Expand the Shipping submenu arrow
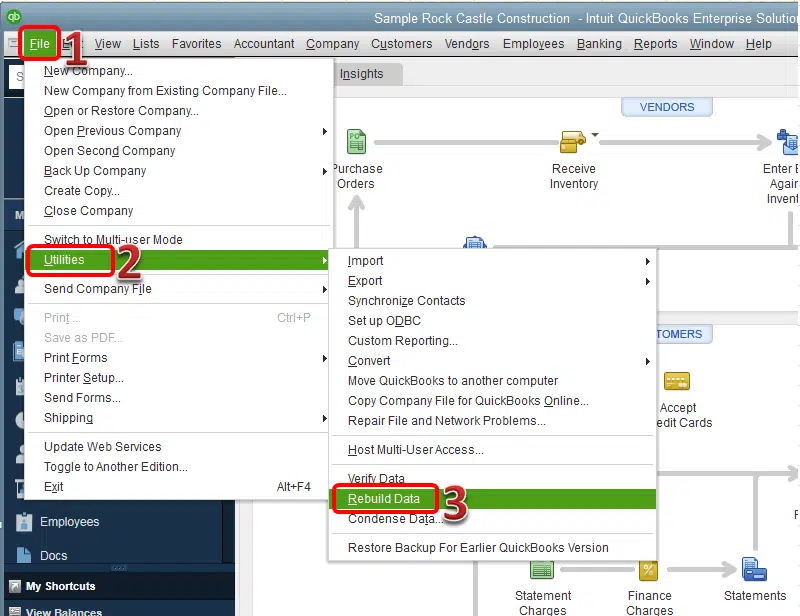This screenshot has width=800, height=616. click(324, 418)
